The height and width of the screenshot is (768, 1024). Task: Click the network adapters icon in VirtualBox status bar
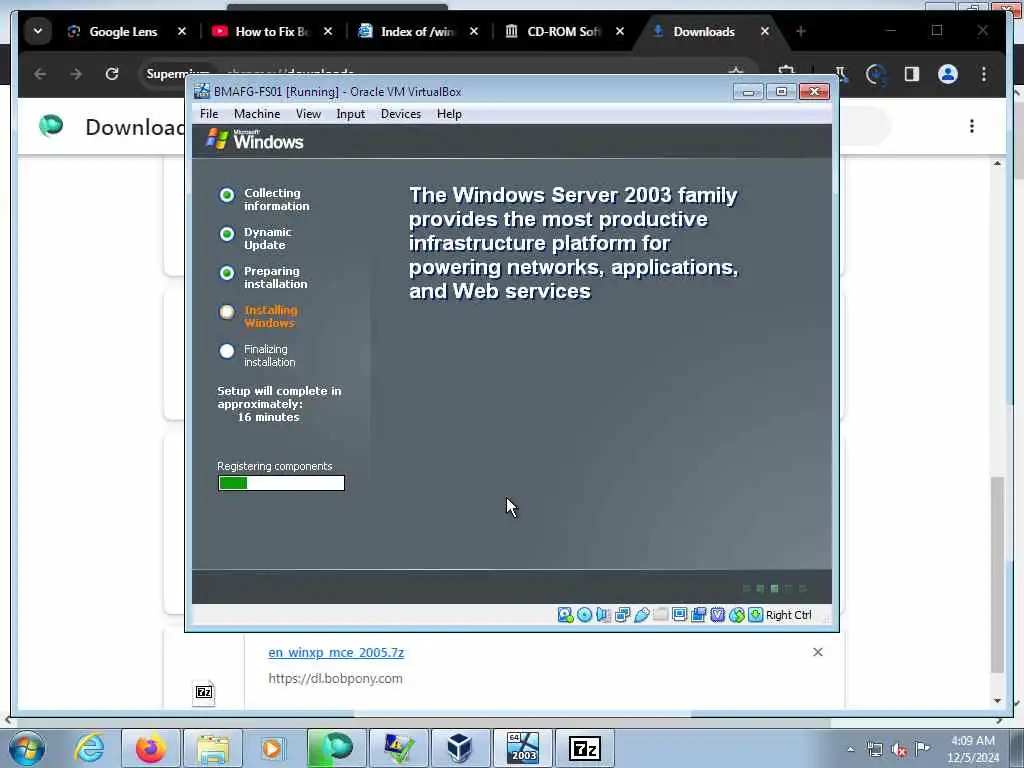tap(622, 615)
